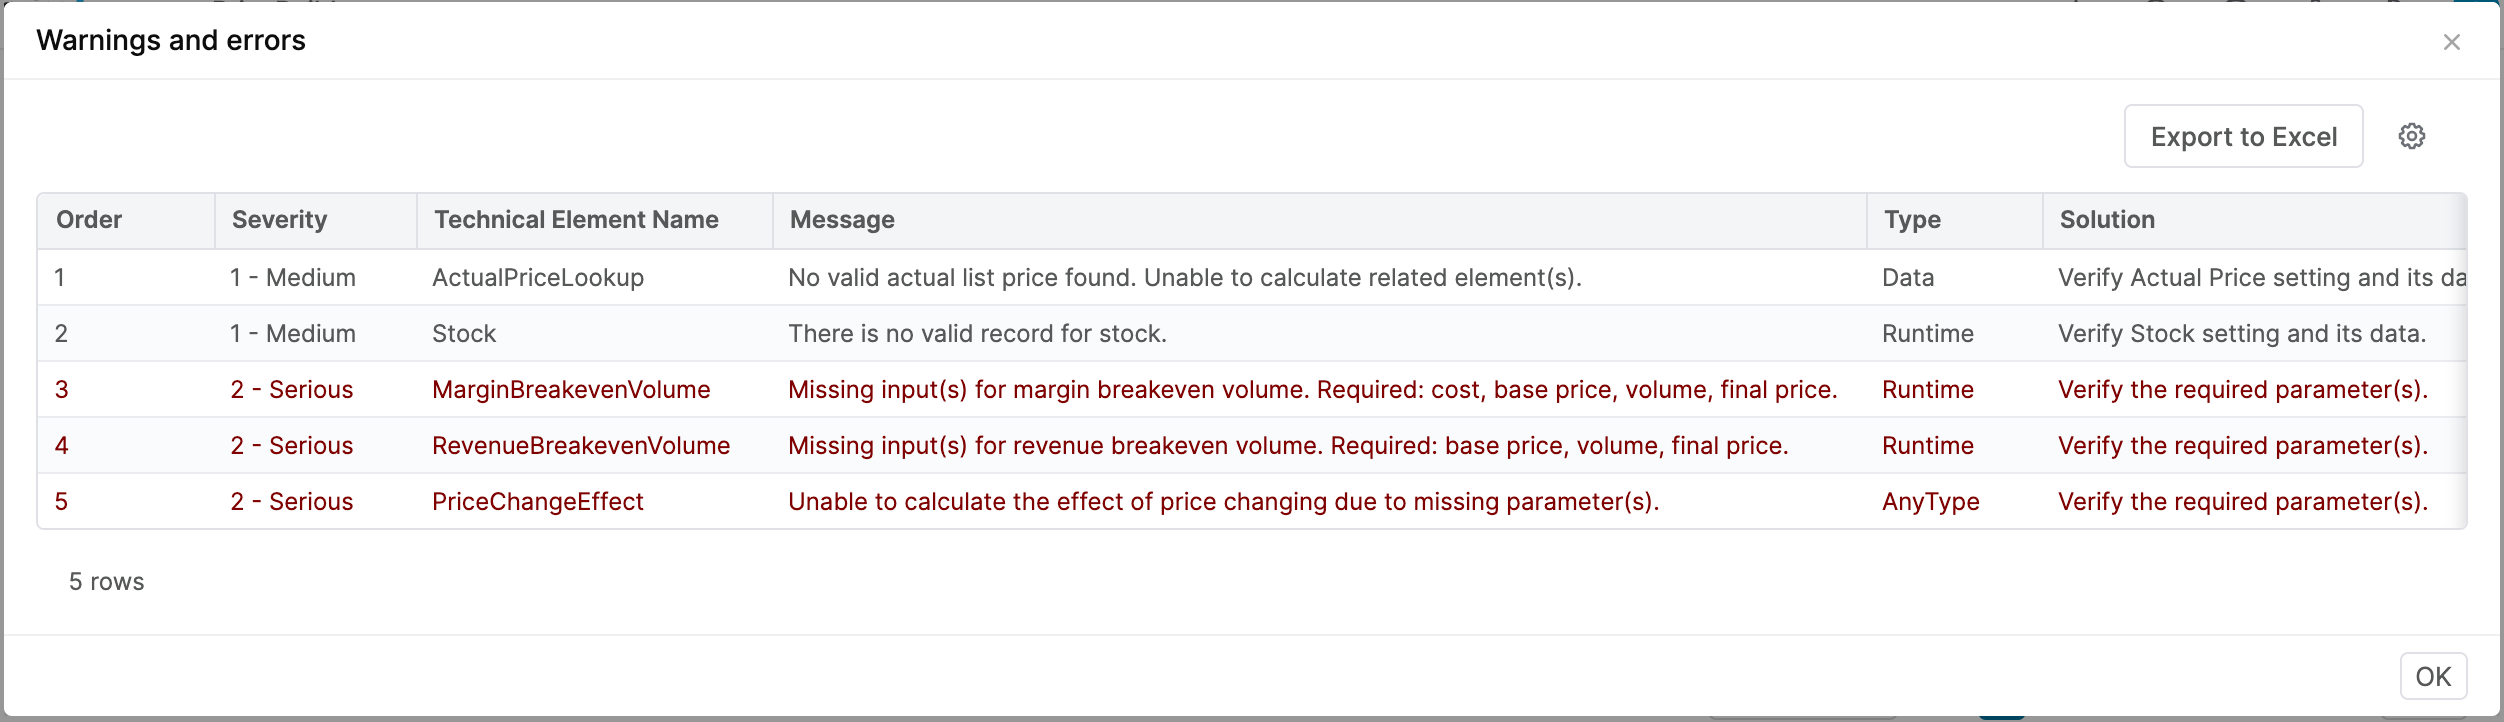Click the AnyType cell in row 5

[x=1930, y=502]
